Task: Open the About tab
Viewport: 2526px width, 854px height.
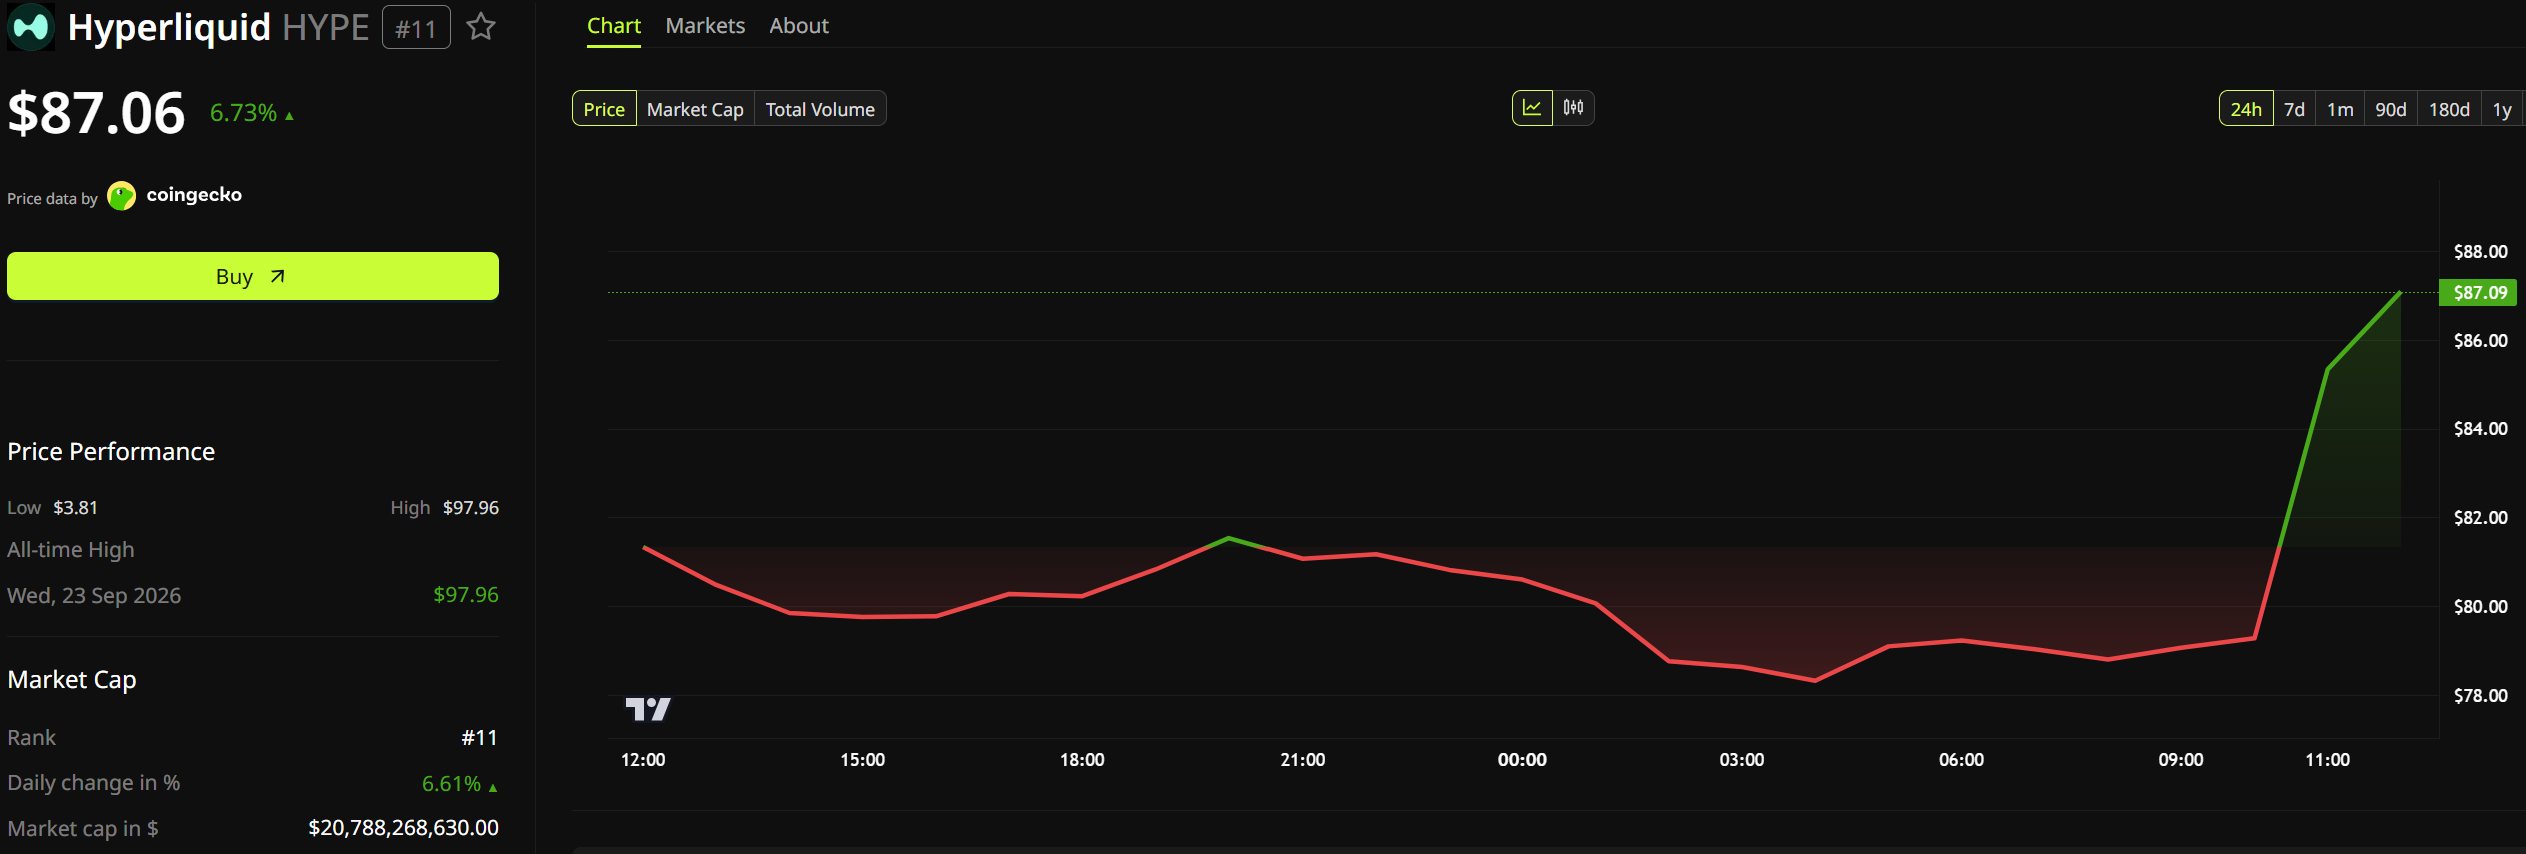Action: [x=799, y=26]
